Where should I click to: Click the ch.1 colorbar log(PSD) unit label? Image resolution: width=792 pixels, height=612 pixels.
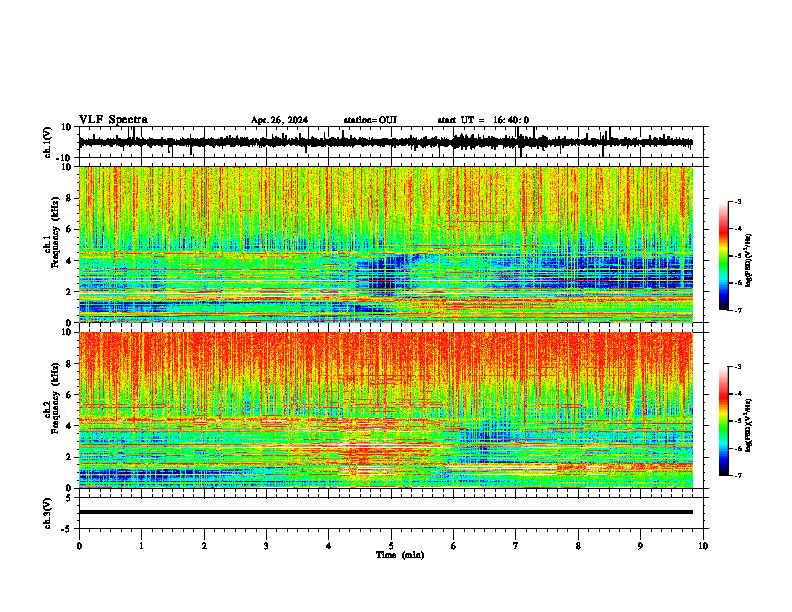click(x=749, y=261)
